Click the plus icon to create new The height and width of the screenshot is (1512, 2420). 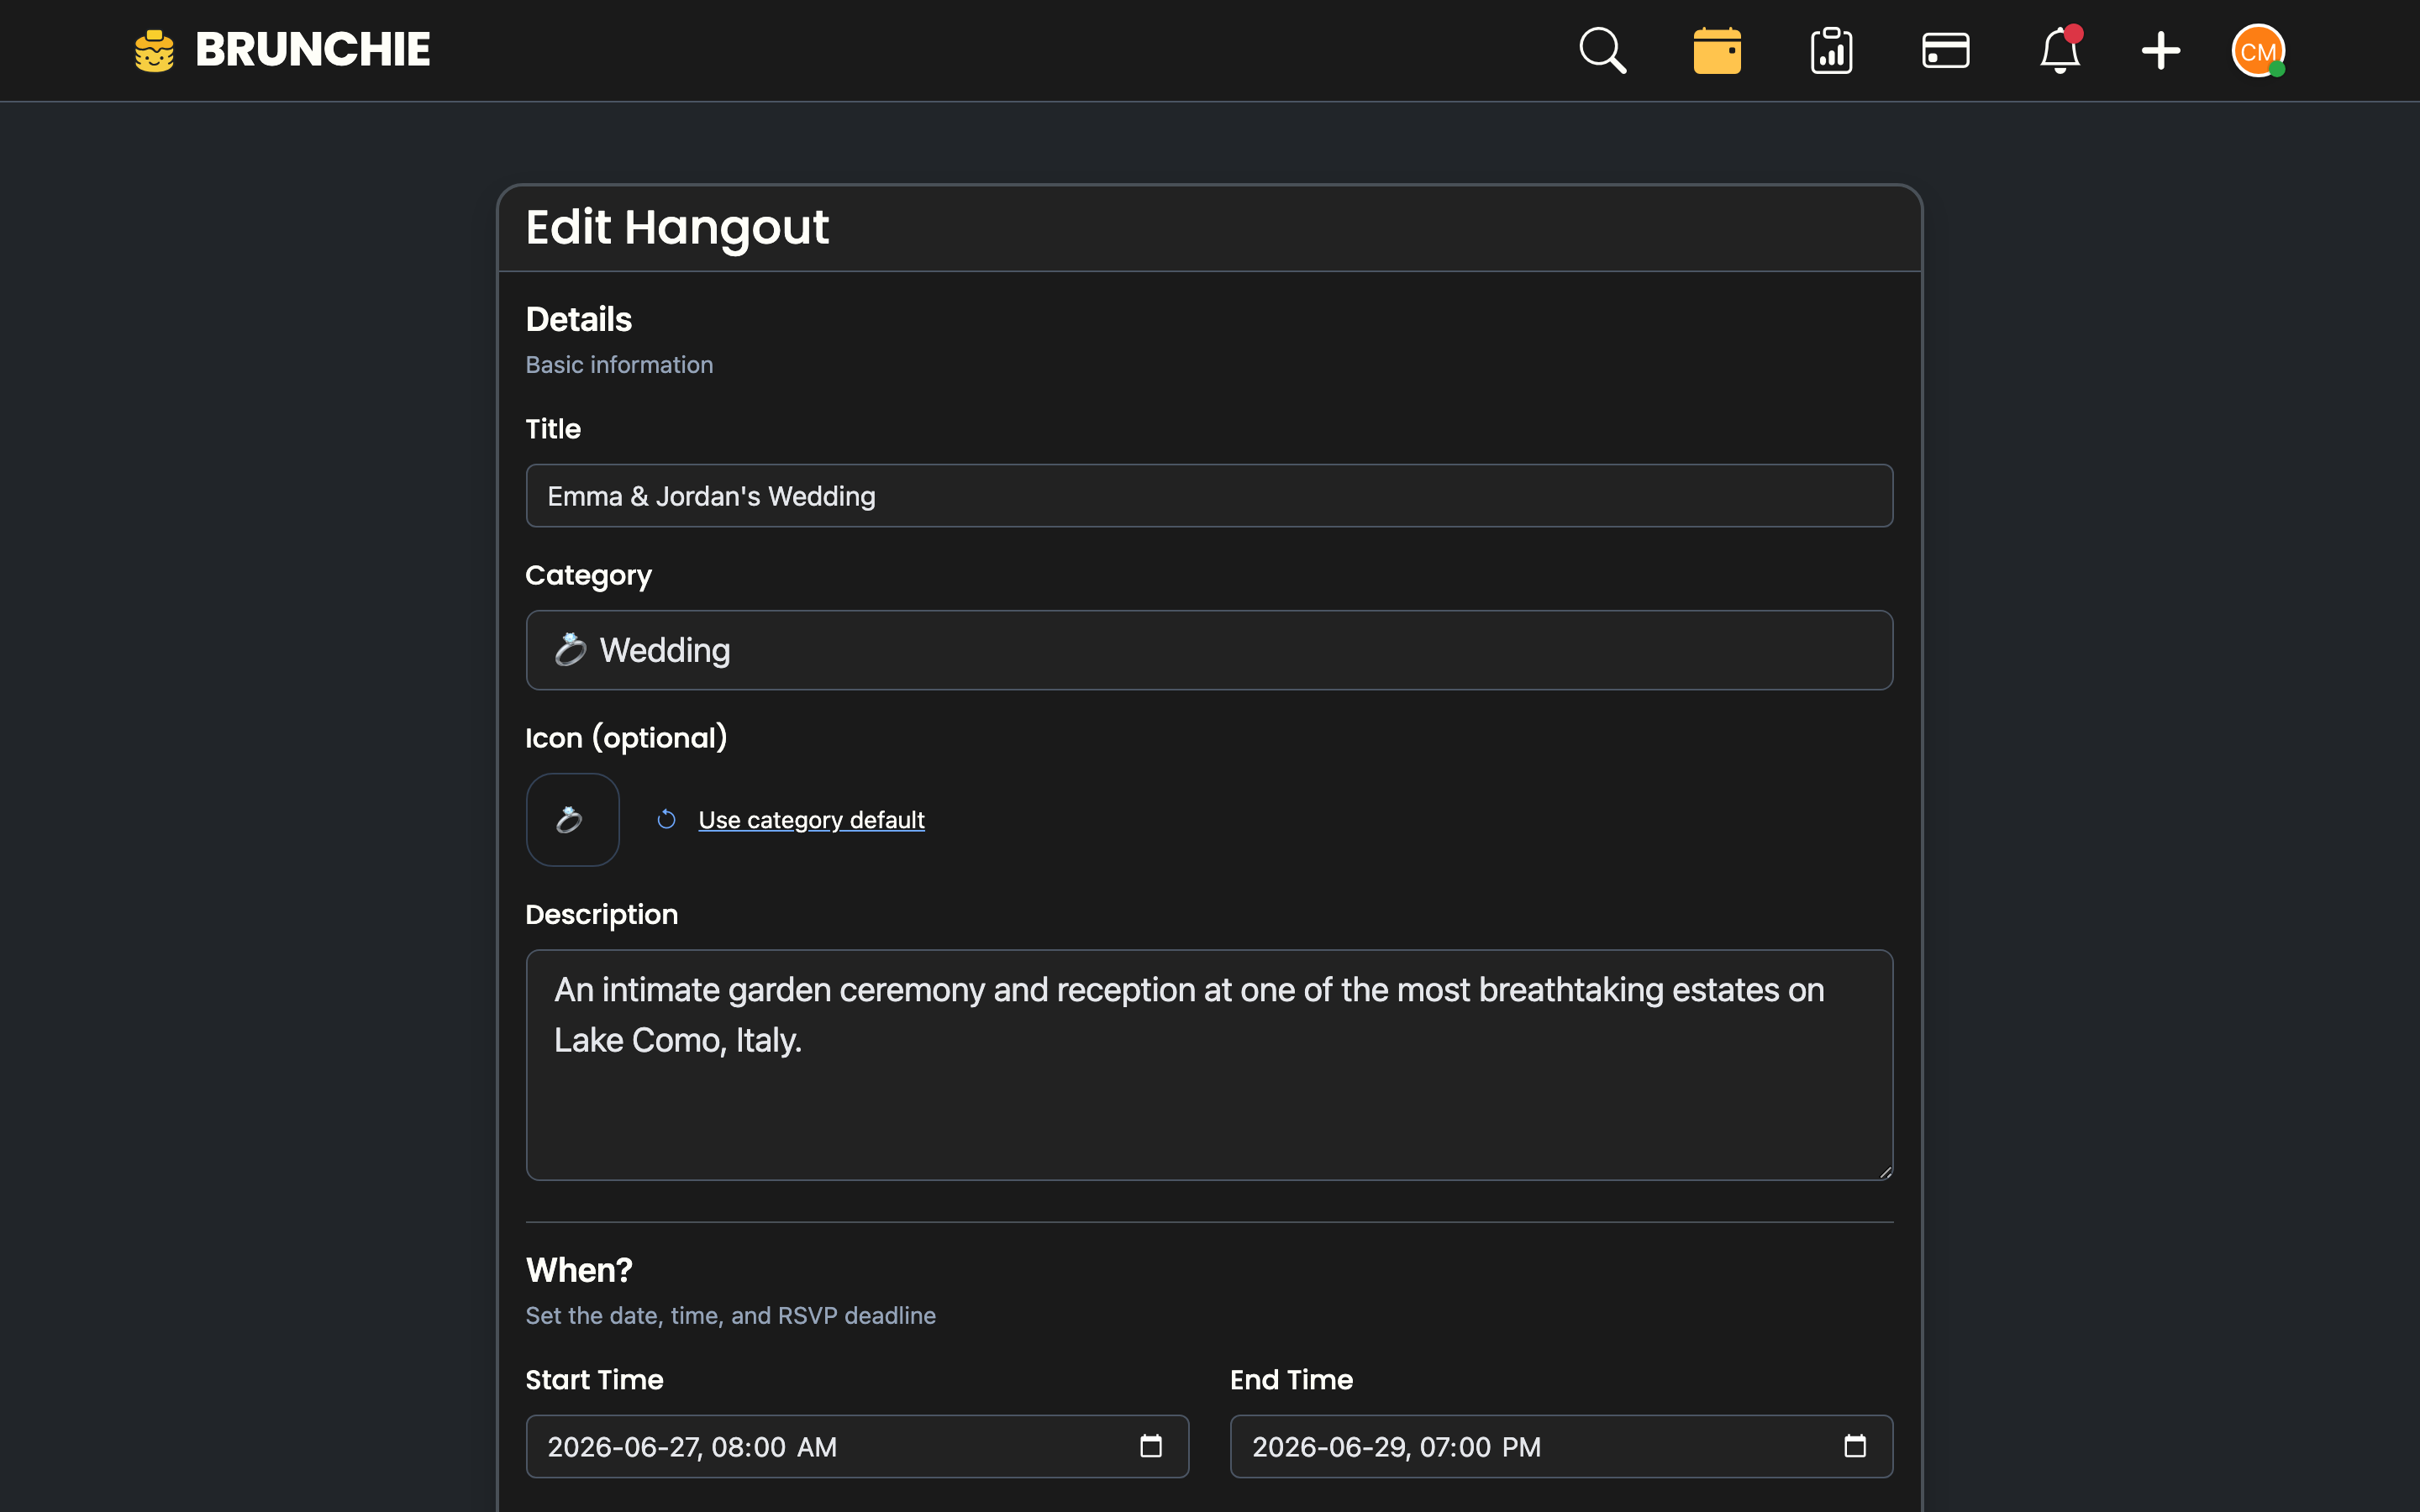(x=2160, y=50)
